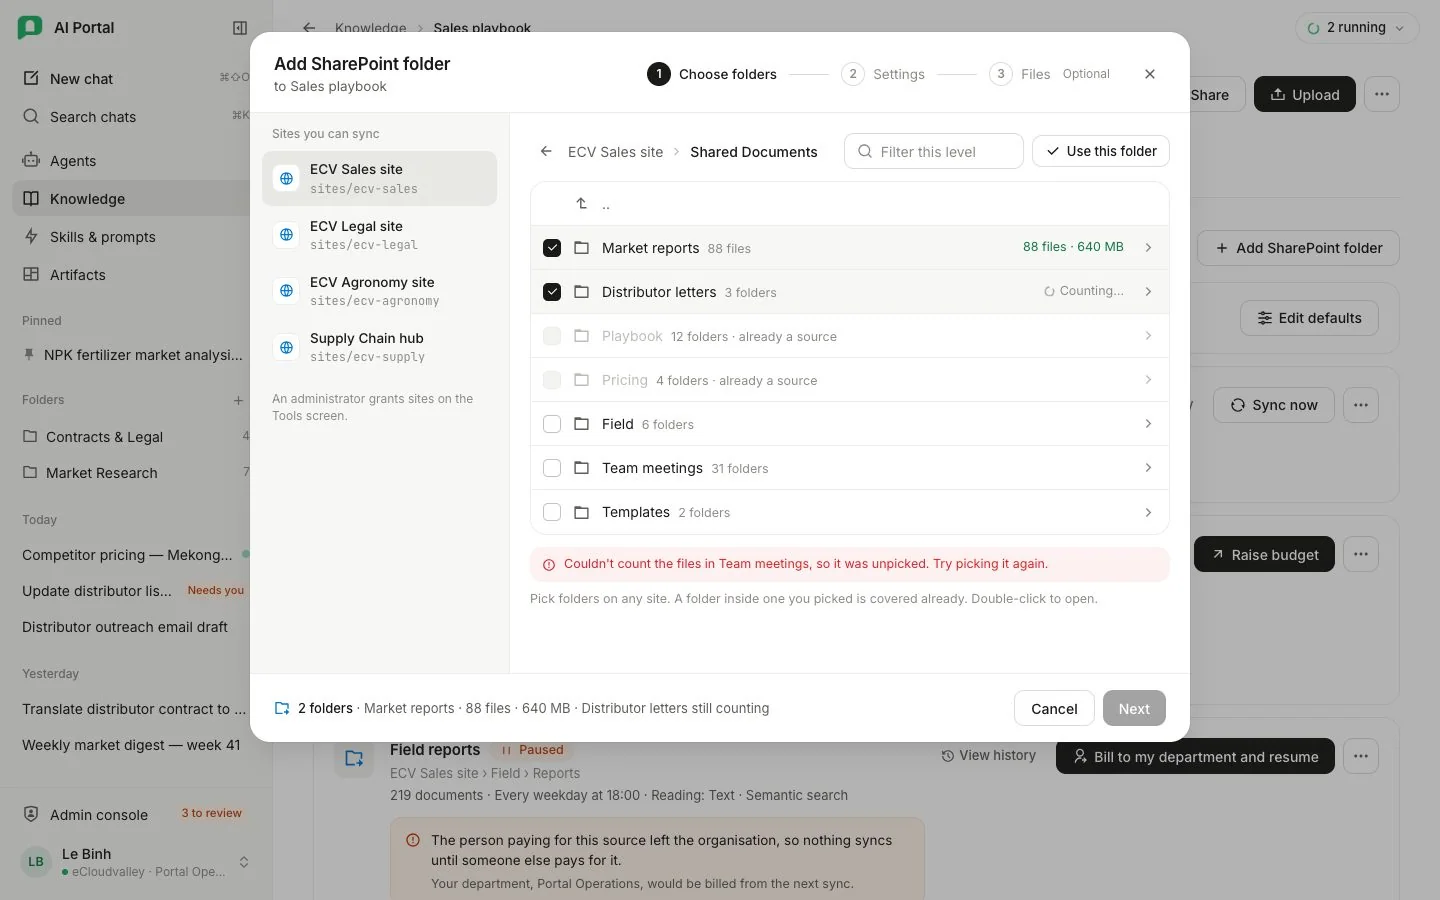Open Skills & prompts in sidebar

pos(131,237)
